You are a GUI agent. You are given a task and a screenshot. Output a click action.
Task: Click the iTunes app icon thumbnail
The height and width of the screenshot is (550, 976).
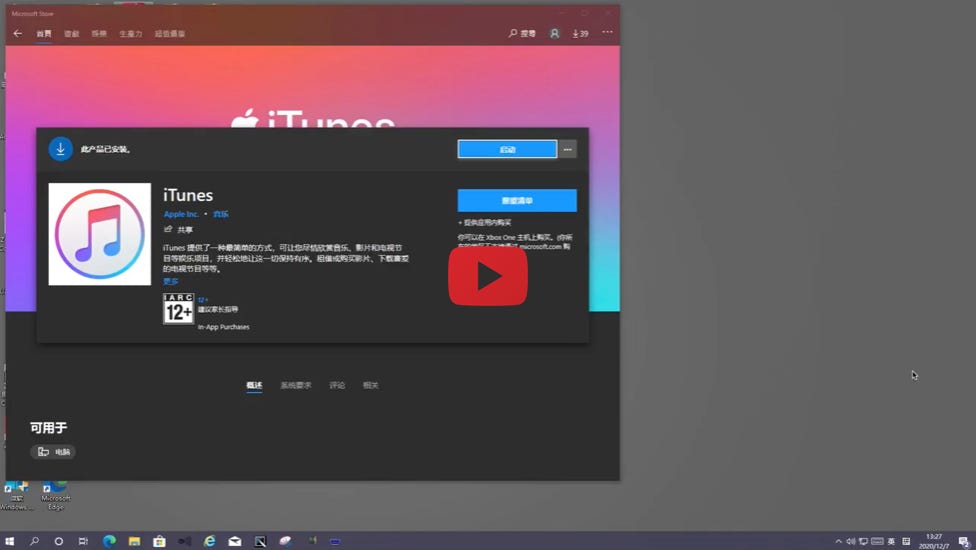(100, 234)
